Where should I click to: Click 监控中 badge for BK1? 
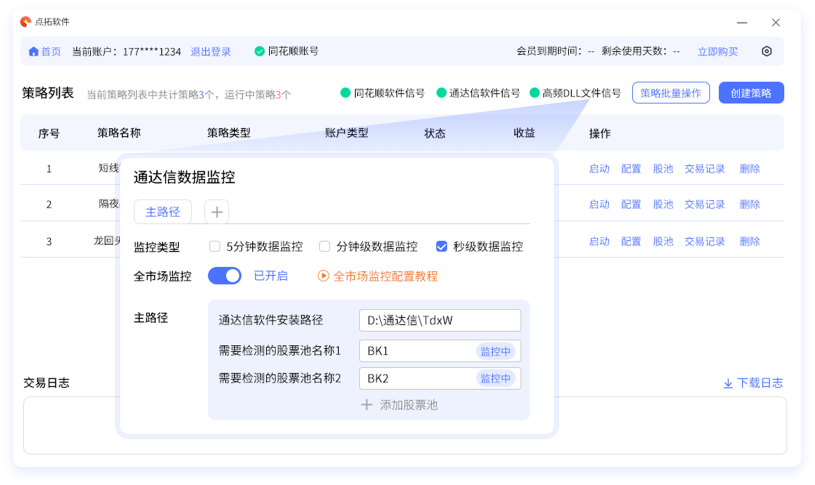pyautogui.click(x=495, y=351)
